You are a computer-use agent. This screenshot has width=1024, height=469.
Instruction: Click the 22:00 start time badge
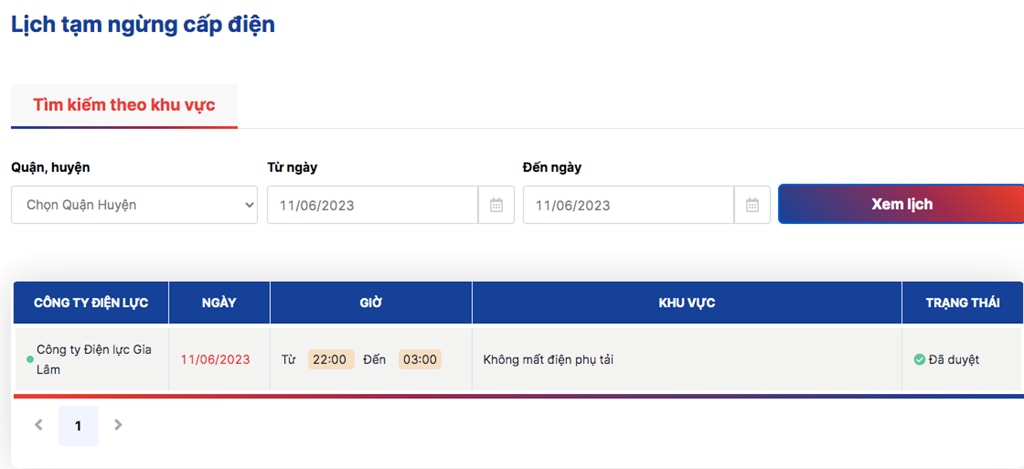tap(330, 359)
